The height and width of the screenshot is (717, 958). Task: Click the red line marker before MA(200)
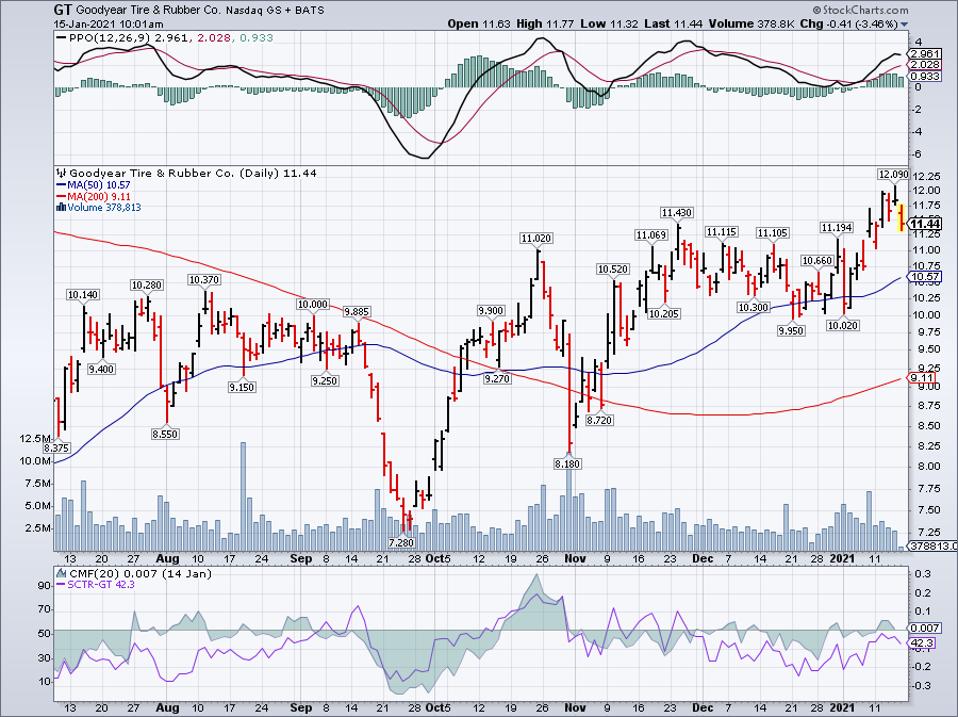pos(60,196)
